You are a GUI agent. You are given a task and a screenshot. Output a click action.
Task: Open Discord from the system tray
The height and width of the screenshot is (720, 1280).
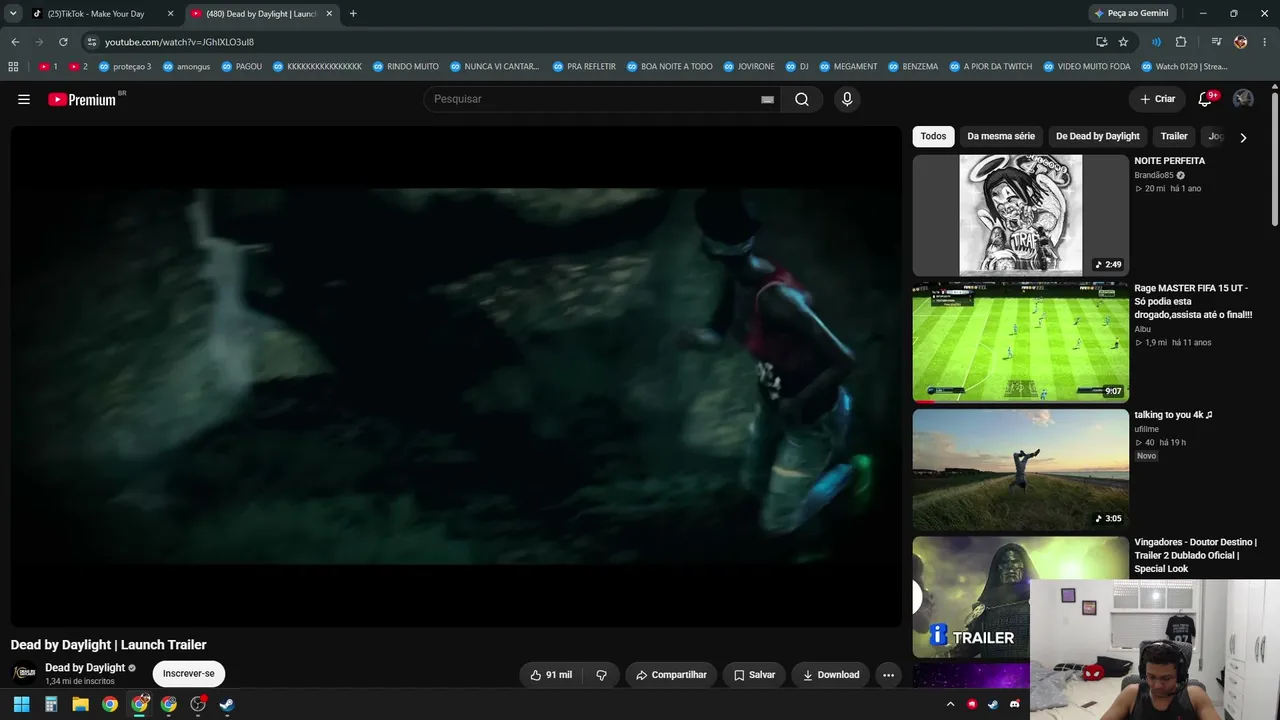tap(1015, 704)
